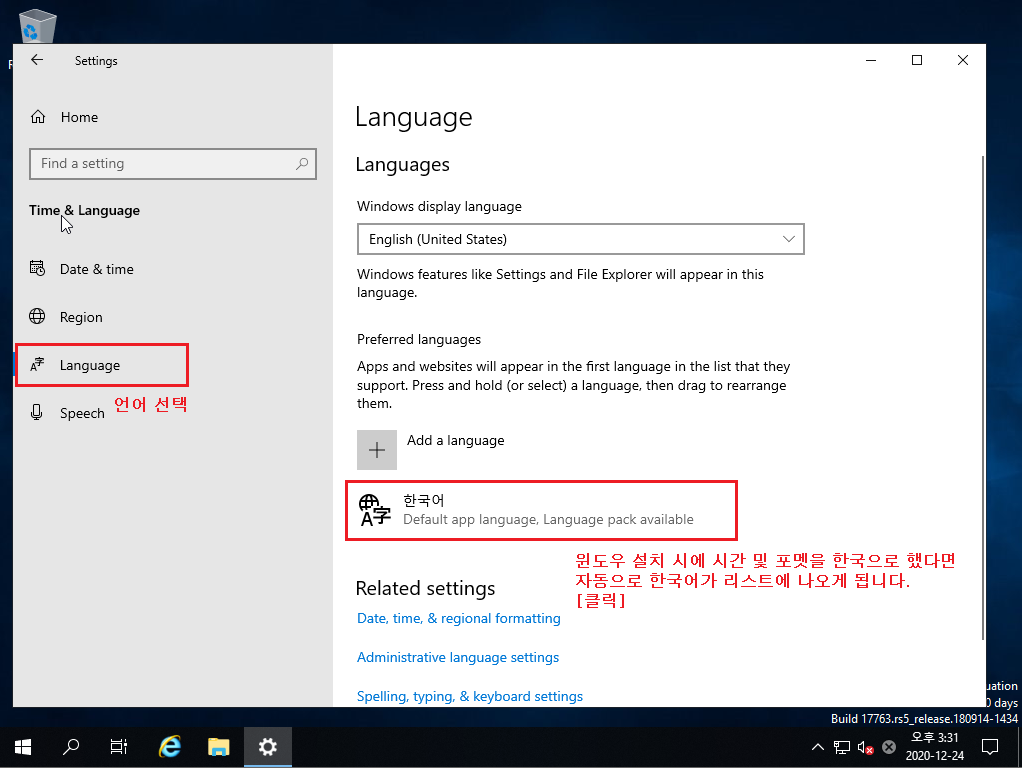Select the 한국어 language entry

tap(541, 510)
